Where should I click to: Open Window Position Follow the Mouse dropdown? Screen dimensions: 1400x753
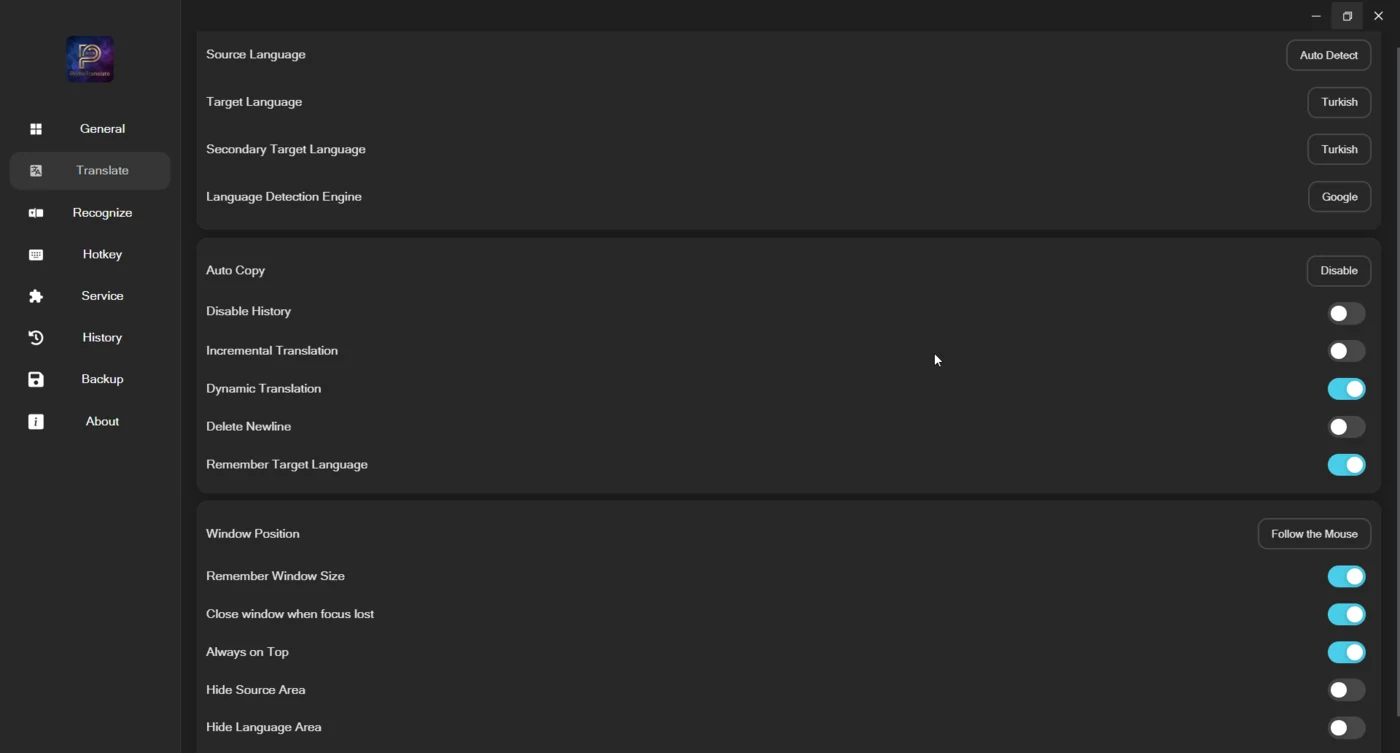(x=1314, y=534)
